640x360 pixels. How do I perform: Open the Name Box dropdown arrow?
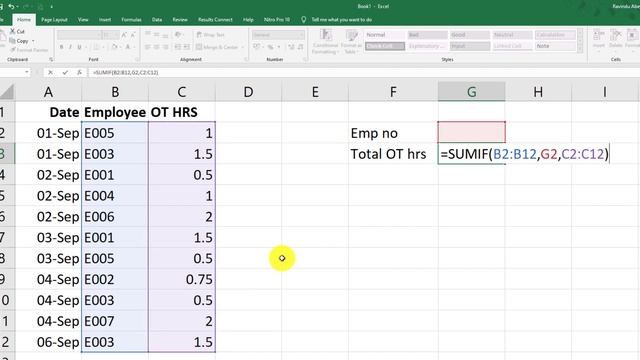tap(27, 72)
